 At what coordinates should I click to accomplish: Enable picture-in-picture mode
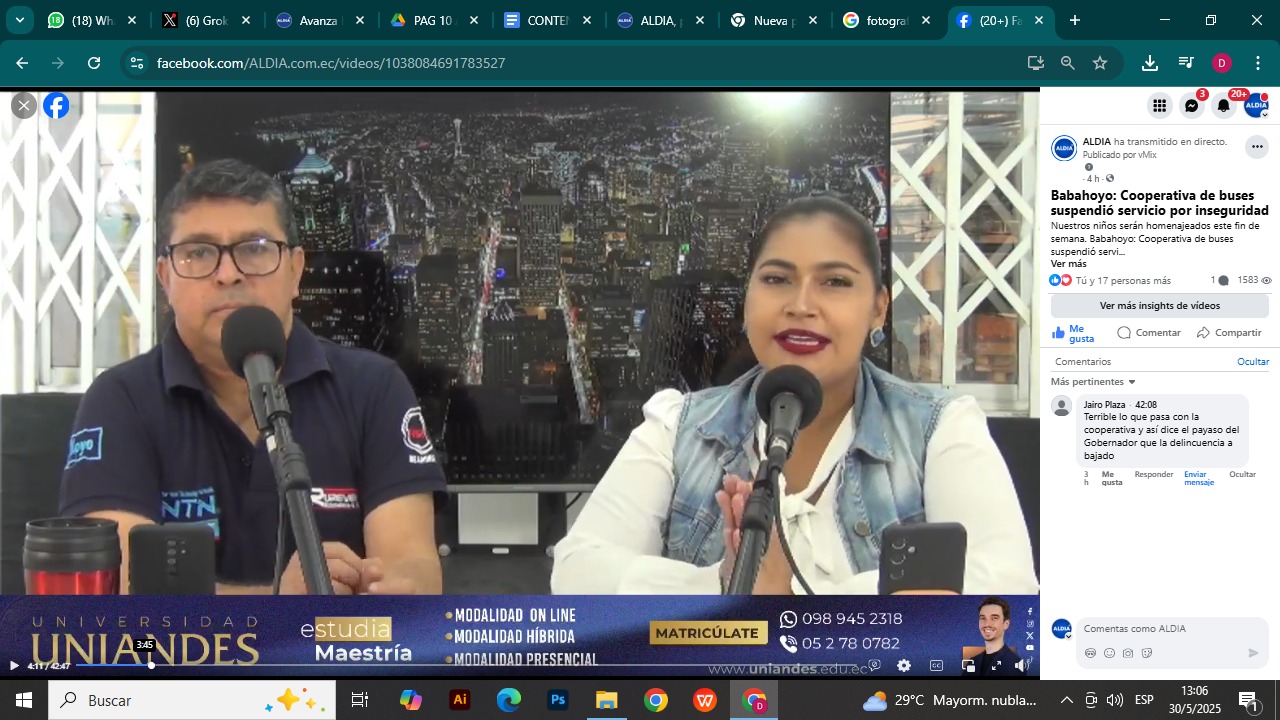(968, 665)
